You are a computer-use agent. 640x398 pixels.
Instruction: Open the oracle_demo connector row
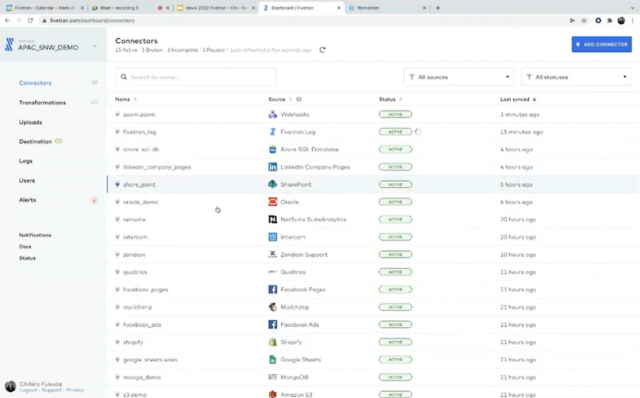click(373, 202)
